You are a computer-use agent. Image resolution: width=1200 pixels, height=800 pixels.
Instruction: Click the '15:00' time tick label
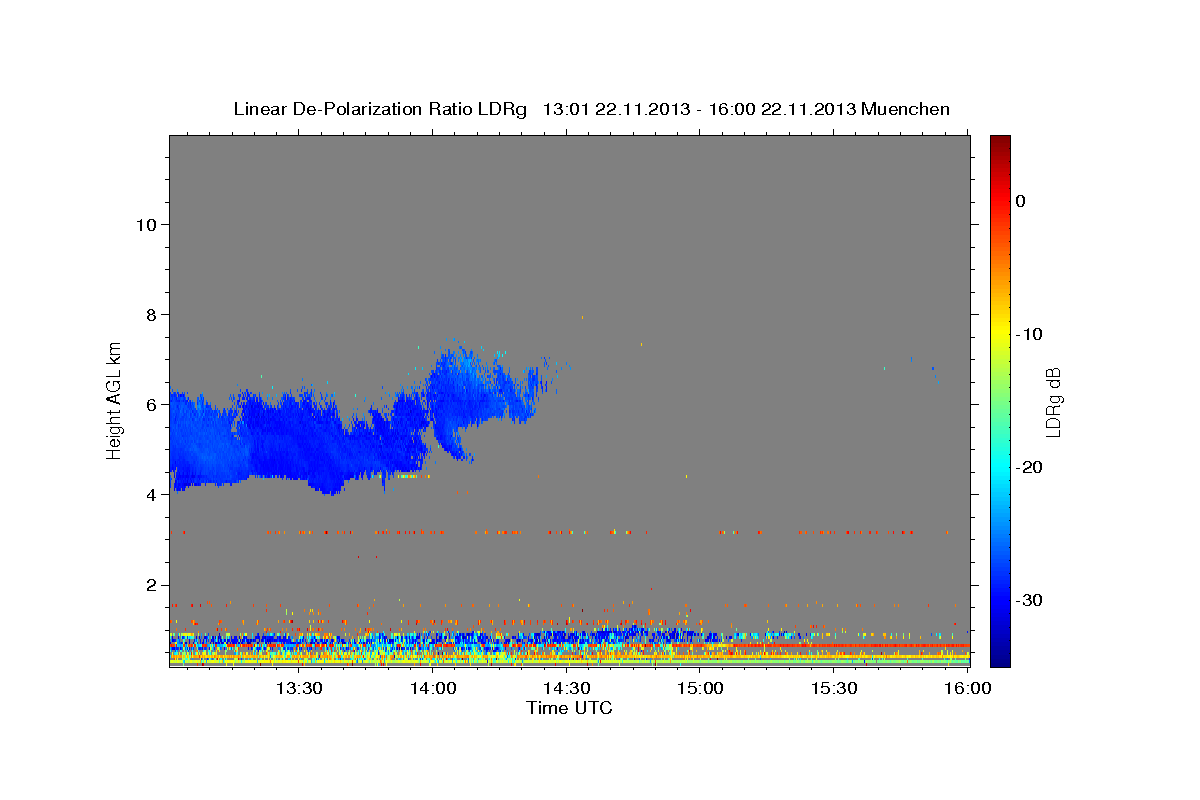(x=700, y=688)
